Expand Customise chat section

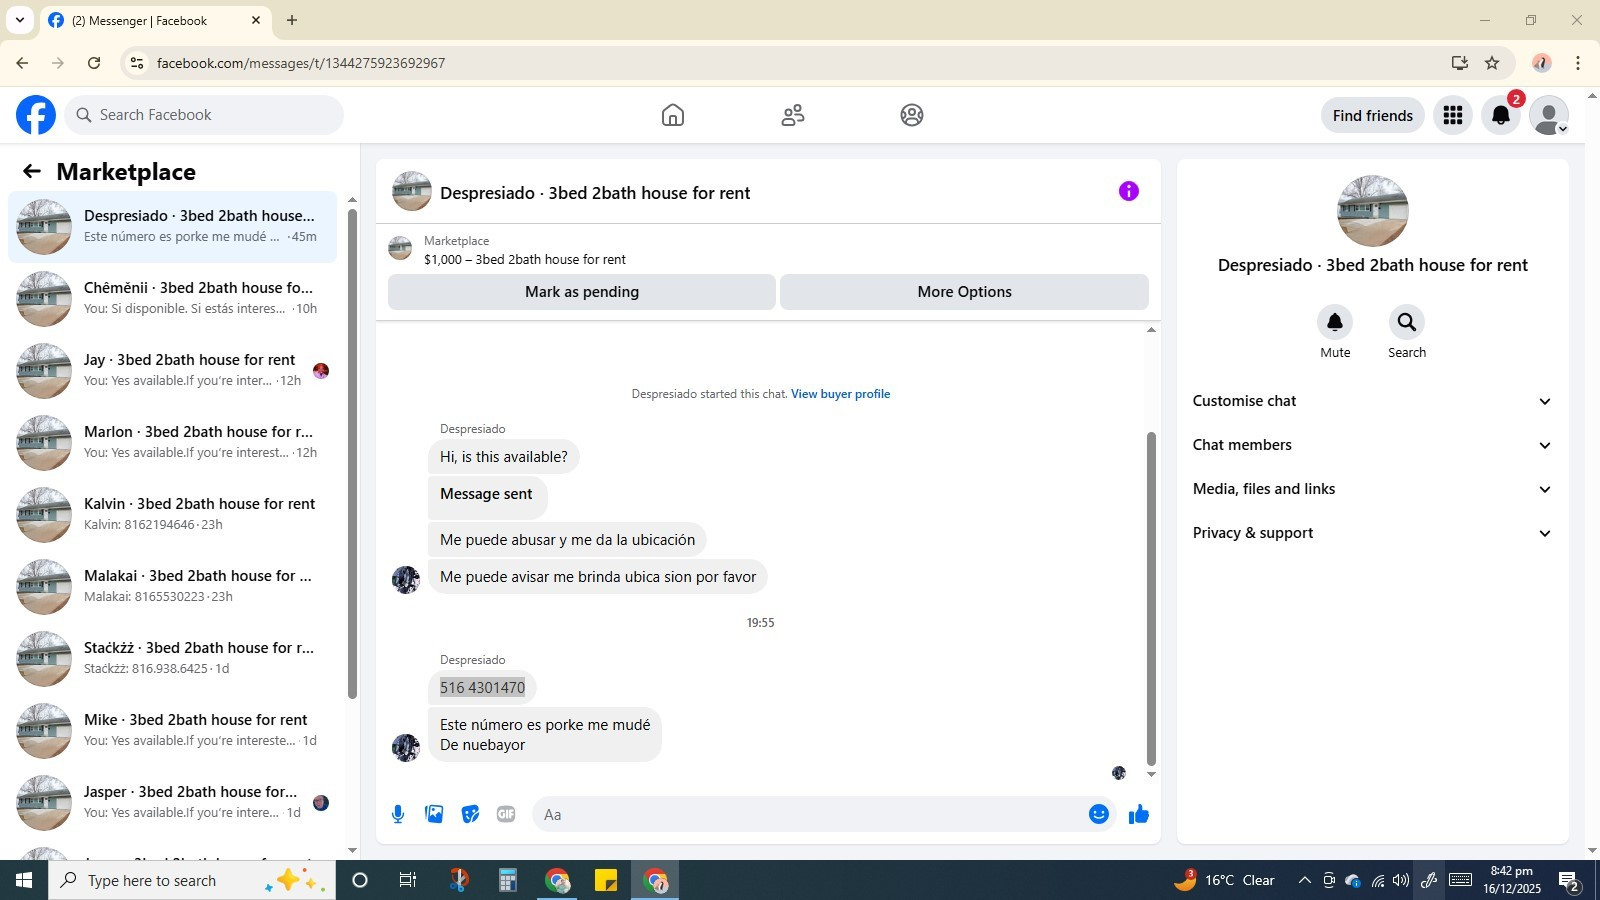pyautogui.click(x=1372, y=401)
